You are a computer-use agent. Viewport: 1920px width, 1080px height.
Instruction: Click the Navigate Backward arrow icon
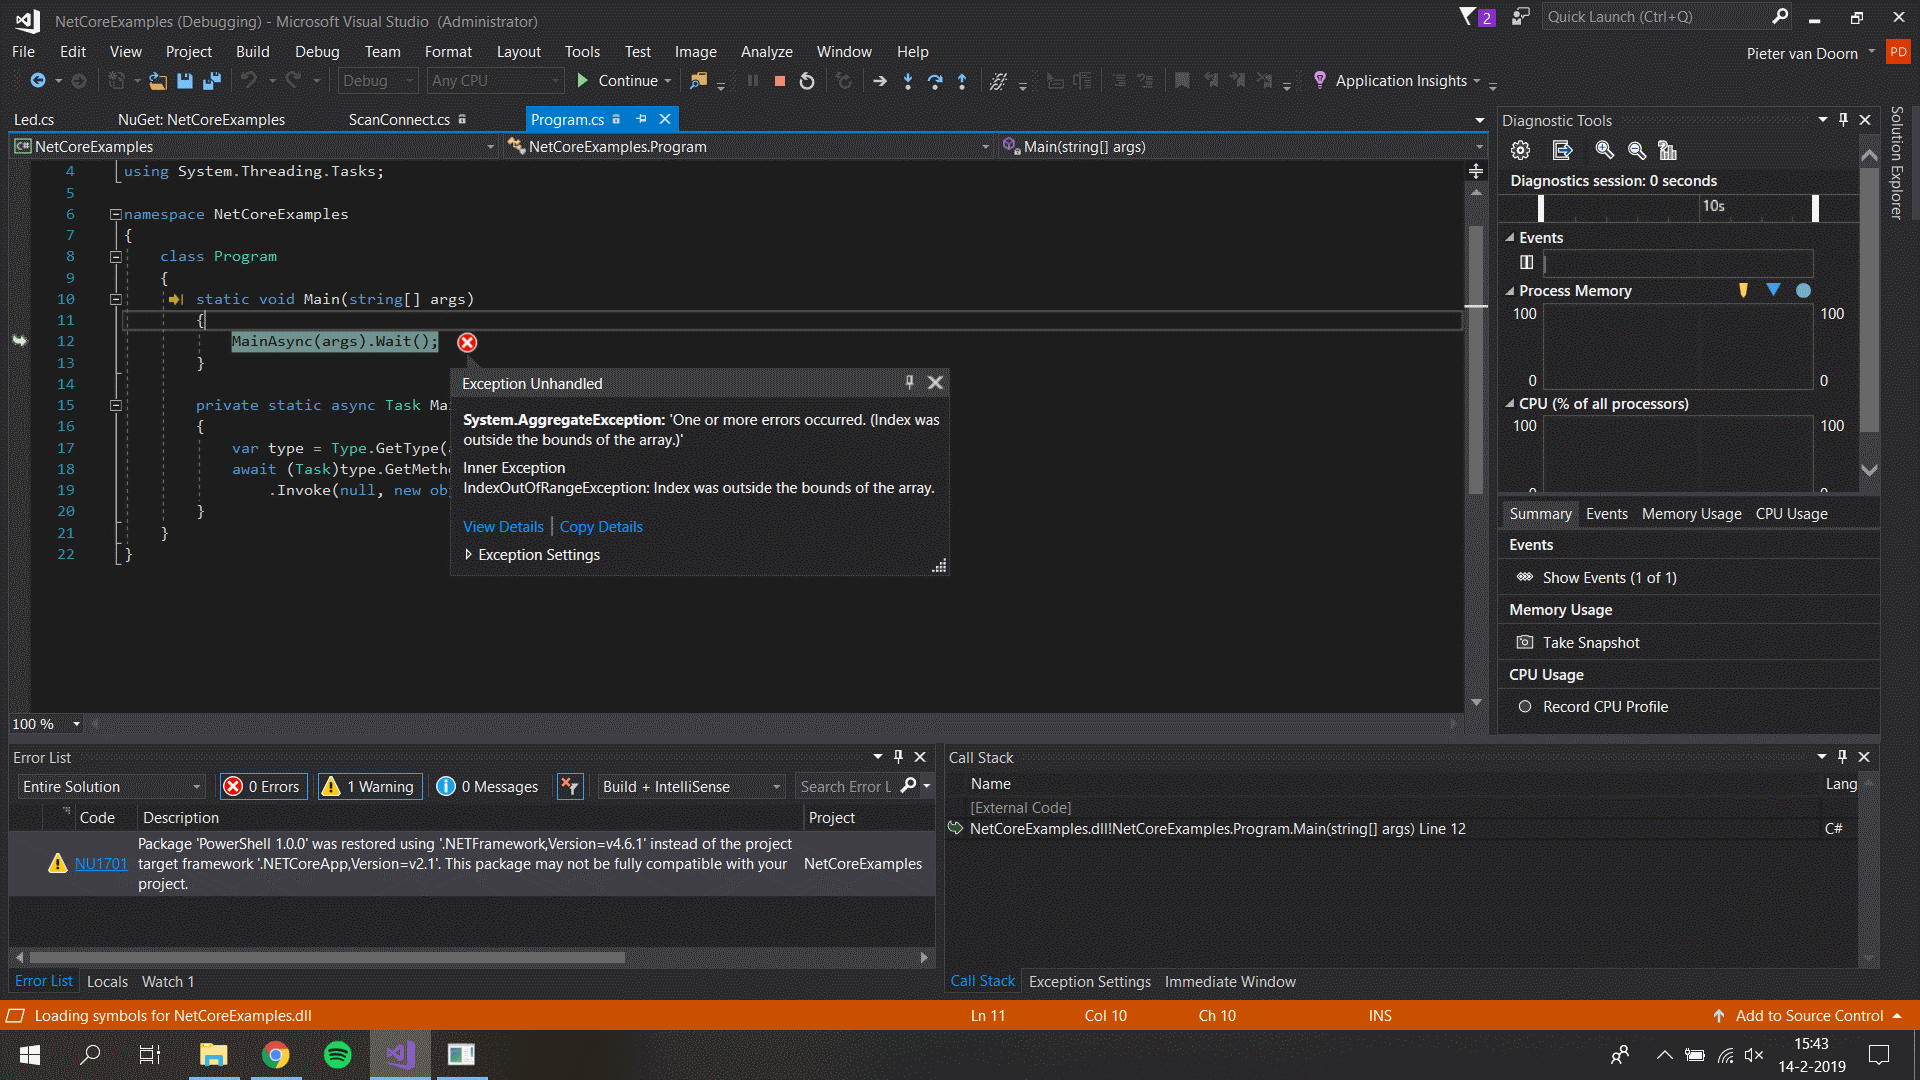click(38, 81)
